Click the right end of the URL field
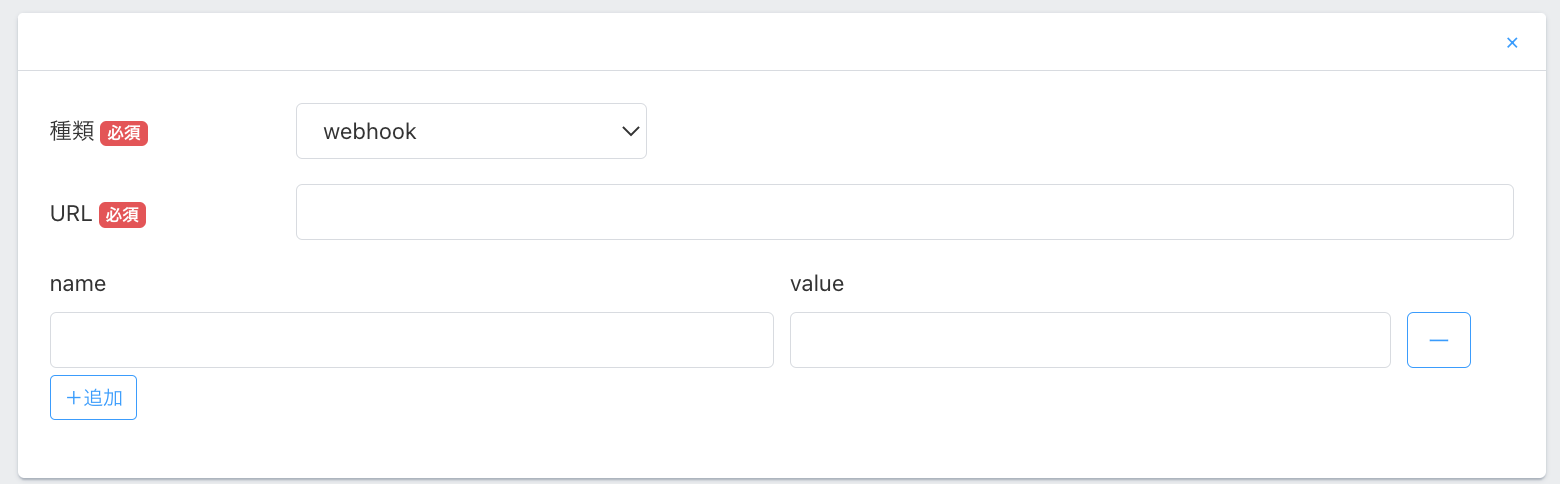Screen dimensions: 1560x484 pos(1490,212)
